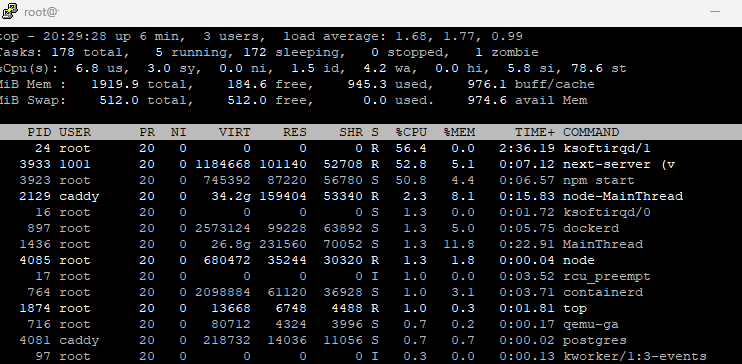Viewport: 742px width, 364px height.
Task: Click PID 716 in the process list
Action: pyautogui.click(x=39, y=324)
